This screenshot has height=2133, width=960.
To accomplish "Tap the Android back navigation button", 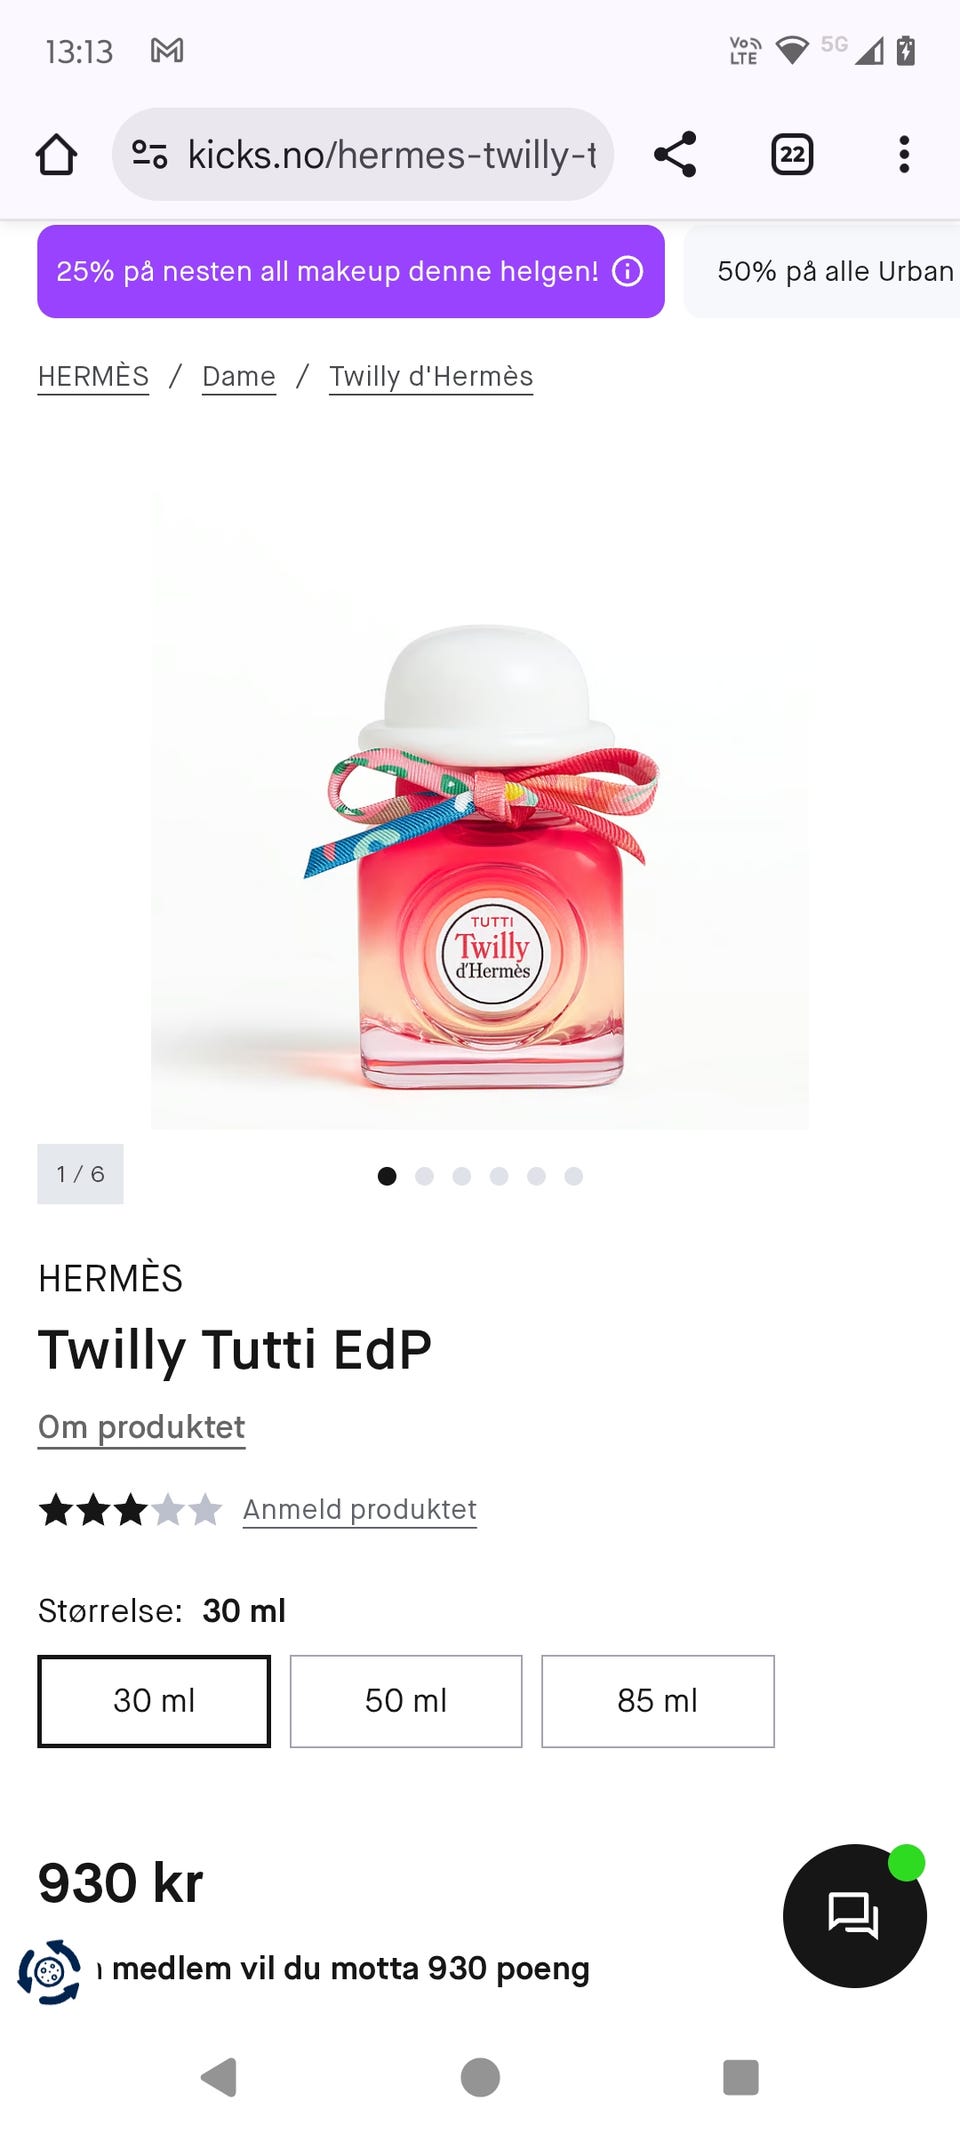I will point(219,2077).
